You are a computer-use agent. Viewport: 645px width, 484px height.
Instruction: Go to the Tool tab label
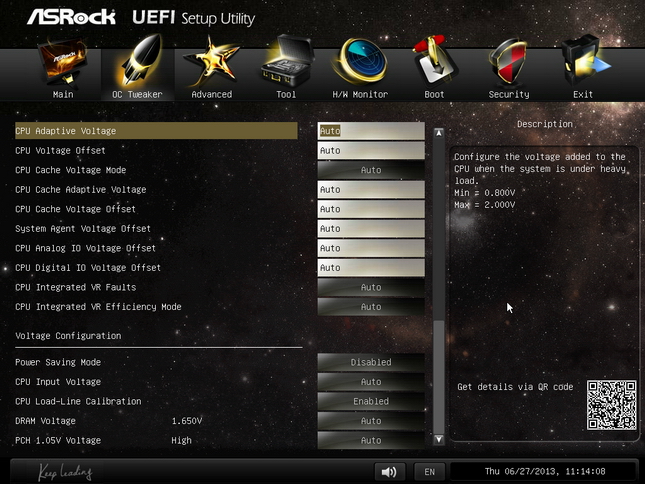286,95
